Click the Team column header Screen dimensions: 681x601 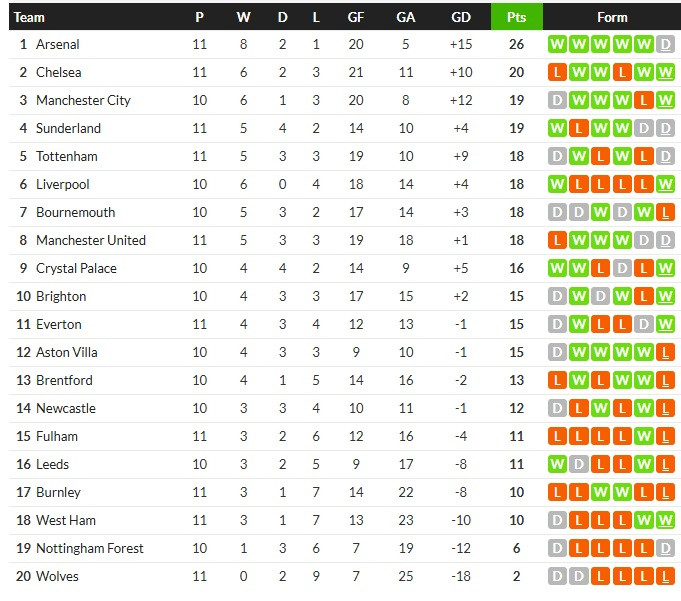click(30, 17)
